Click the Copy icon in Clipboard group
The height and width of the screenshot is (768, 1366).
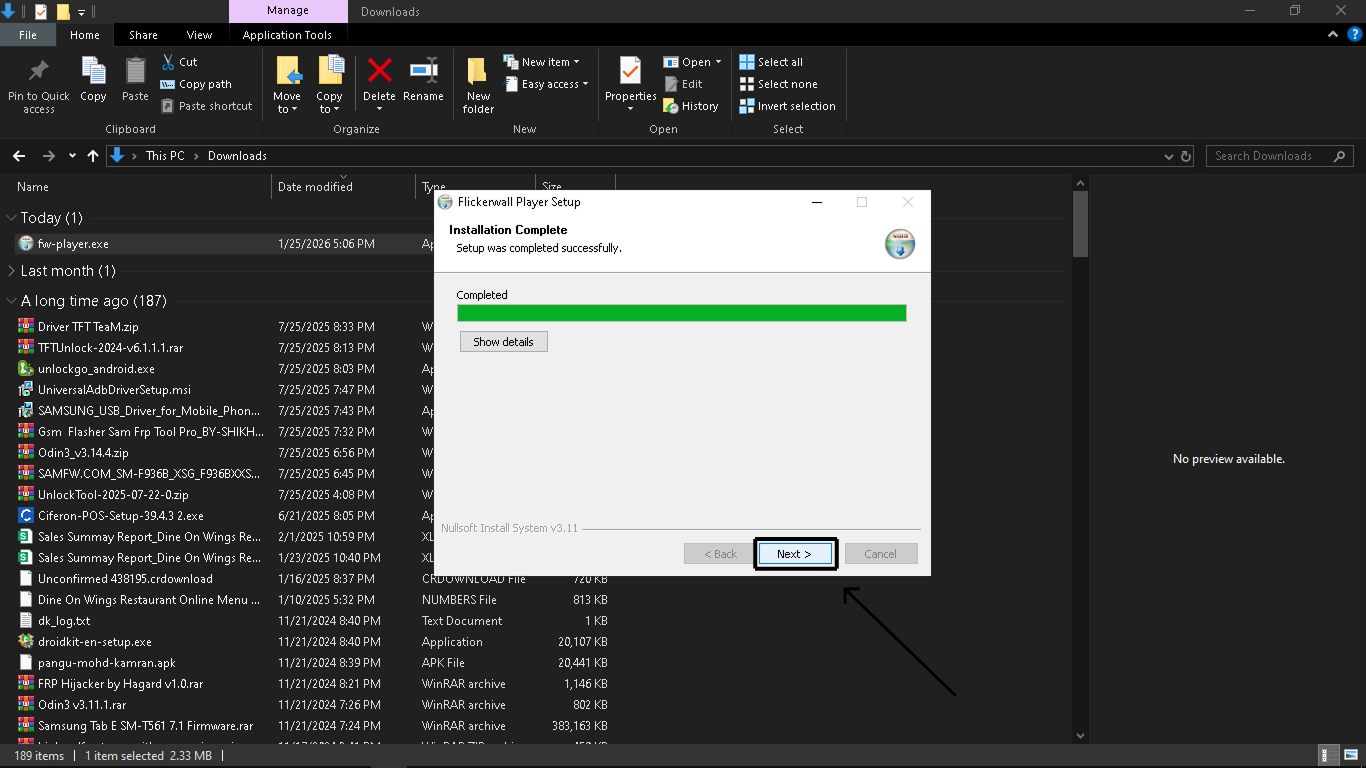pos(93,71)
